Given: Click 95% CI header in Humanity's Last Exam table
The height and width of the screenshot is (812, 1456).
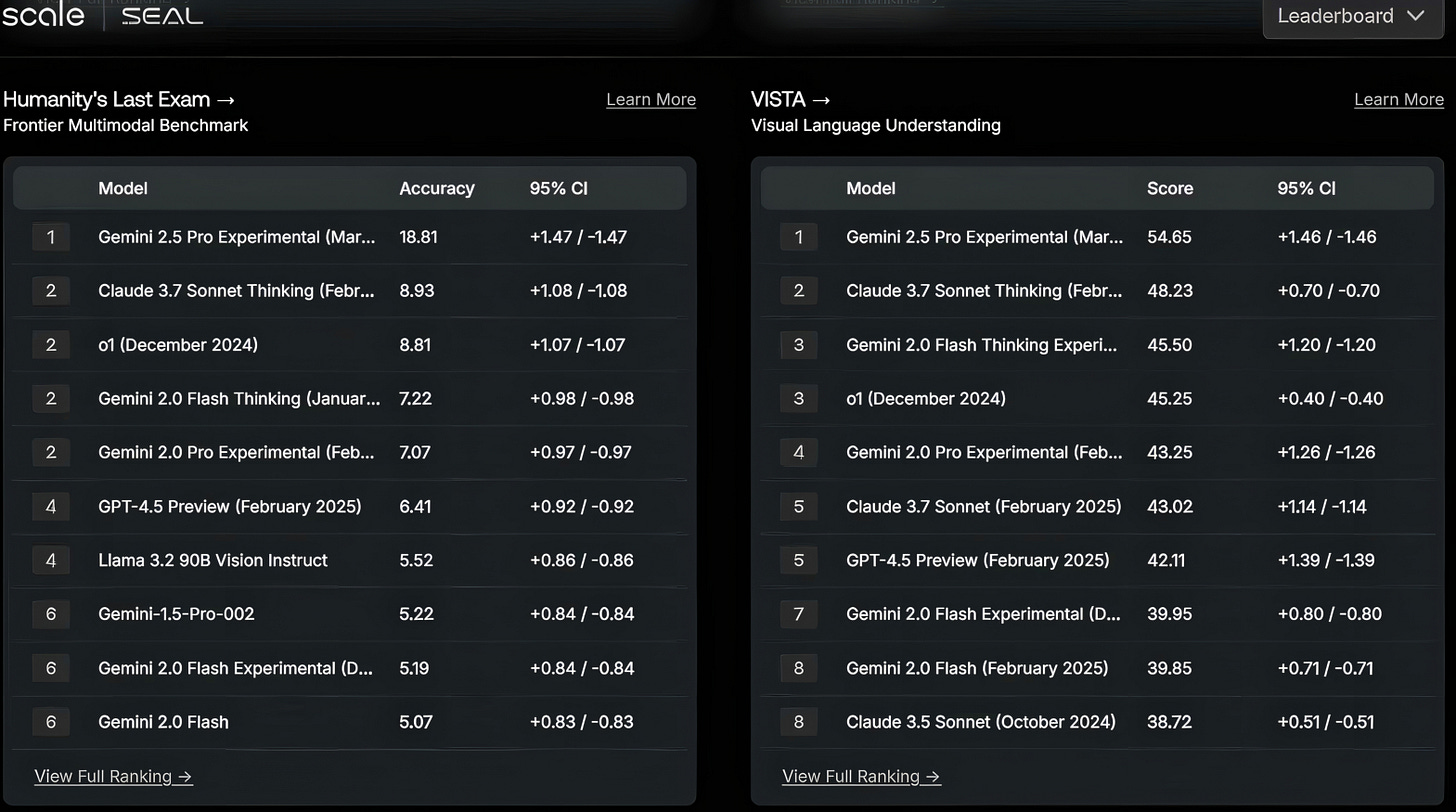Looking at the screenshot, I should click(559, 188).
